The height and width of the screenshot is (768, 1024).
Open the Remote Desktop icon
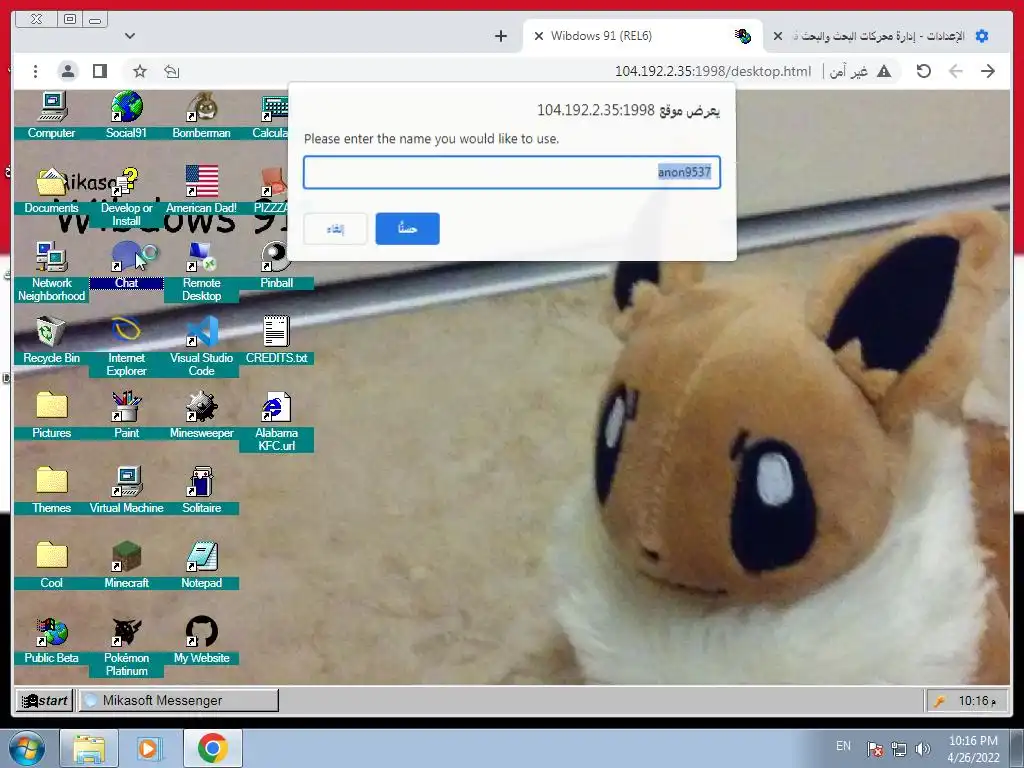201,271
